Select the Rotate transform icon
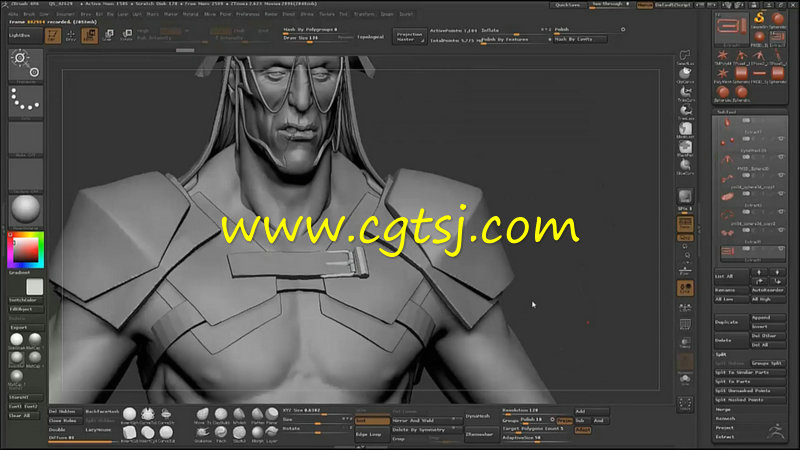The width and height of the screenshot is (800, 450). click(127, 35)
